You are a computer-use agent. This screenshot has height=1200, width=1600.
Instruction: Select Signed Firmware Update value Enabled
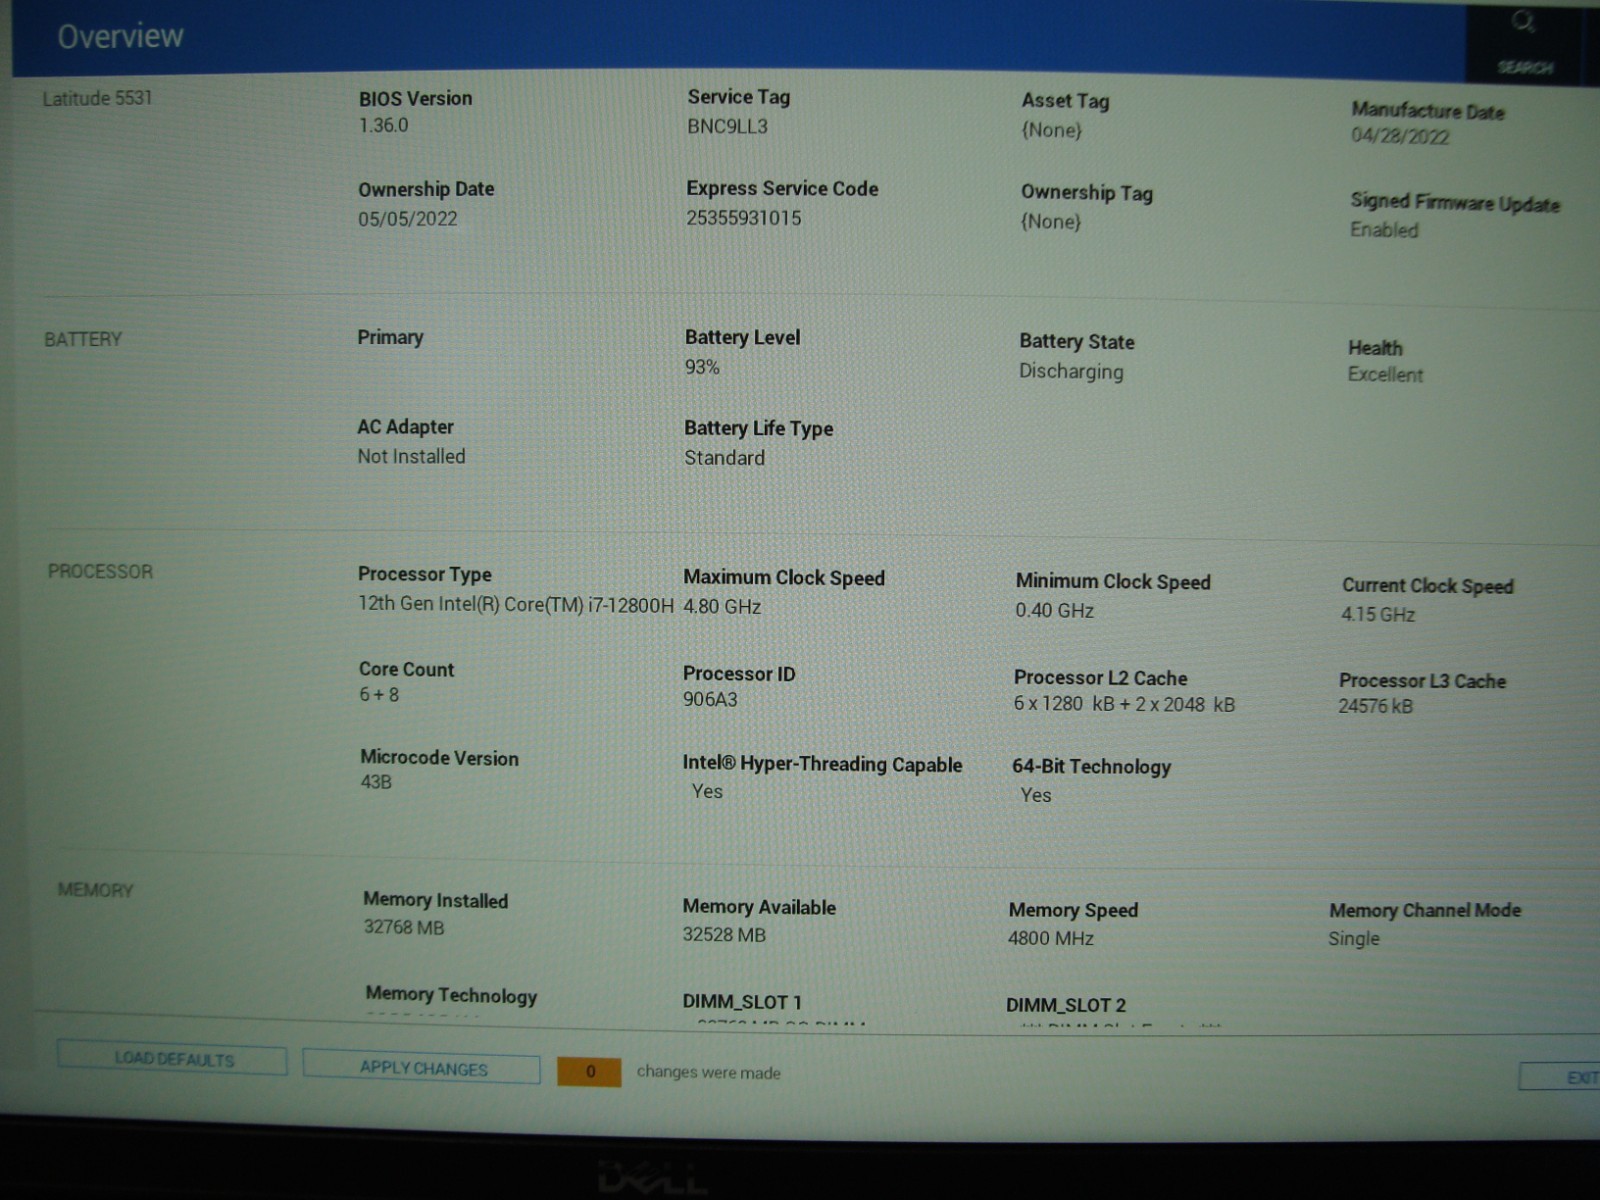click(x=1384, y=230)
